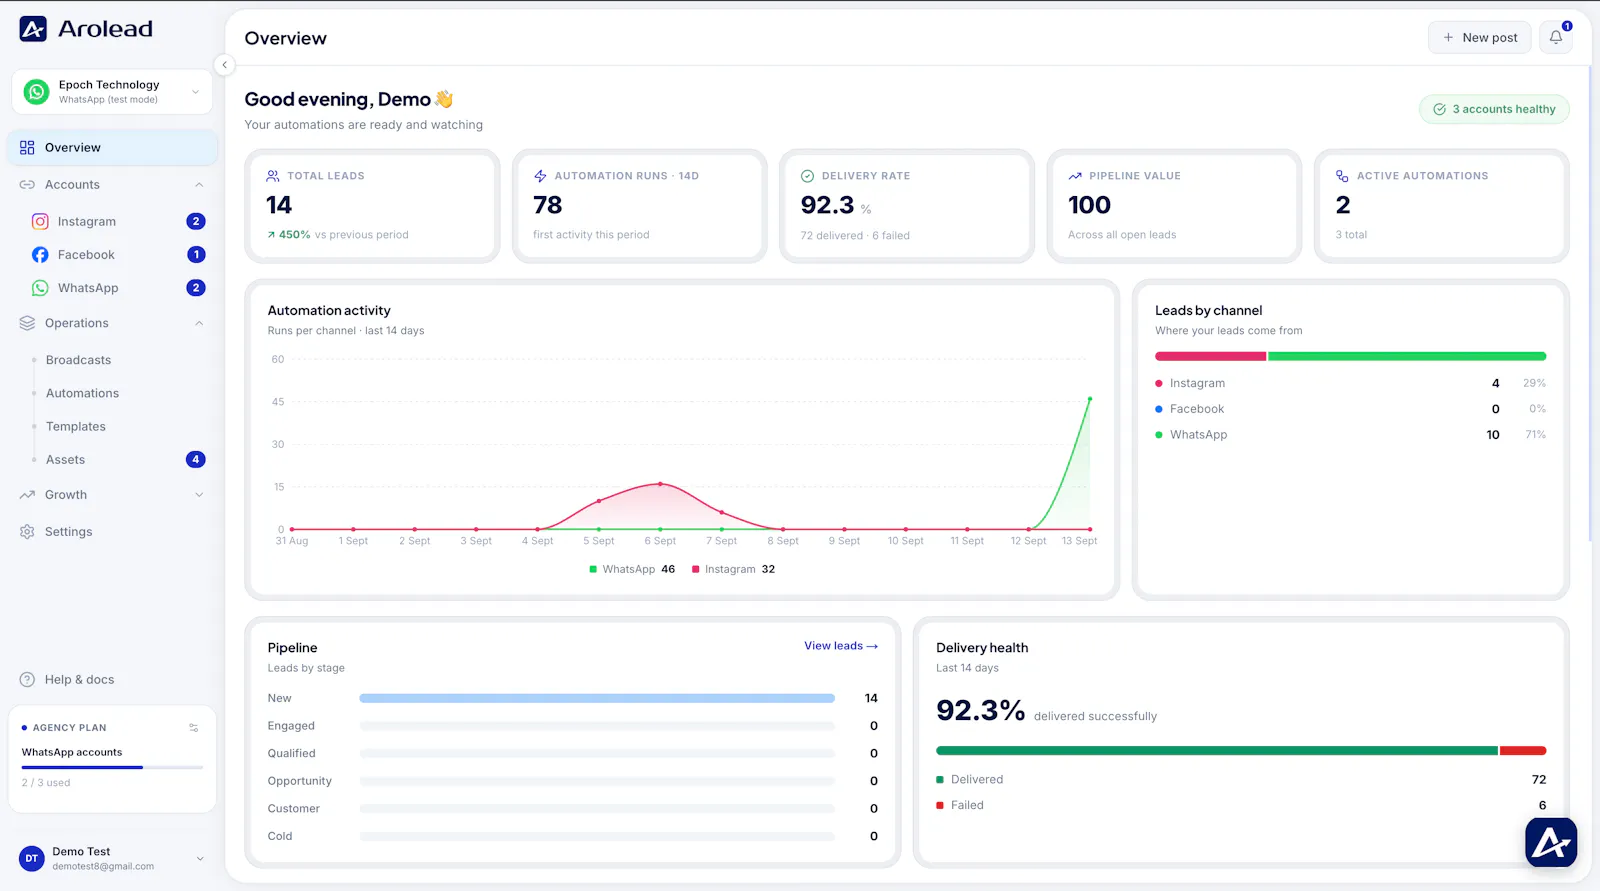Viewport: 1600px width, 891px height.
Task: Click the Assets badge showing 4
Action: (x=196, y=460)
